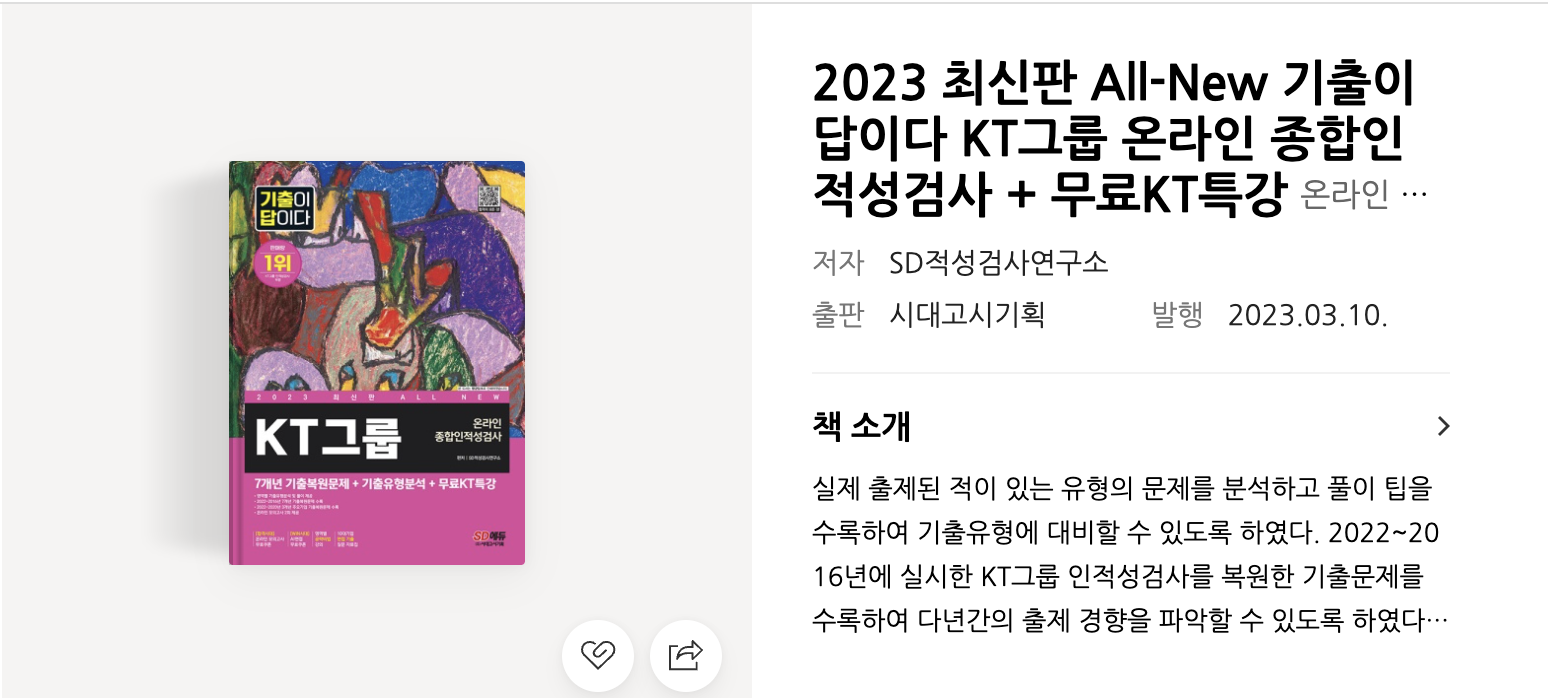Open author SD적성검사연구소 link
The width and height of the screenshot is (1548, 698).
coord(999,263)
